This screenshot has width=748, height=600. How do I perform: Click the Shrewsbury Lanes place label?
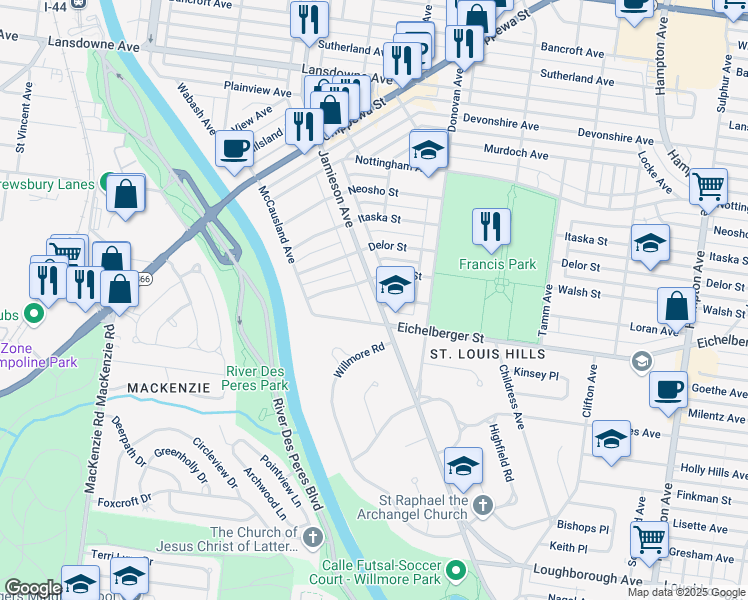tap(47, 185)
